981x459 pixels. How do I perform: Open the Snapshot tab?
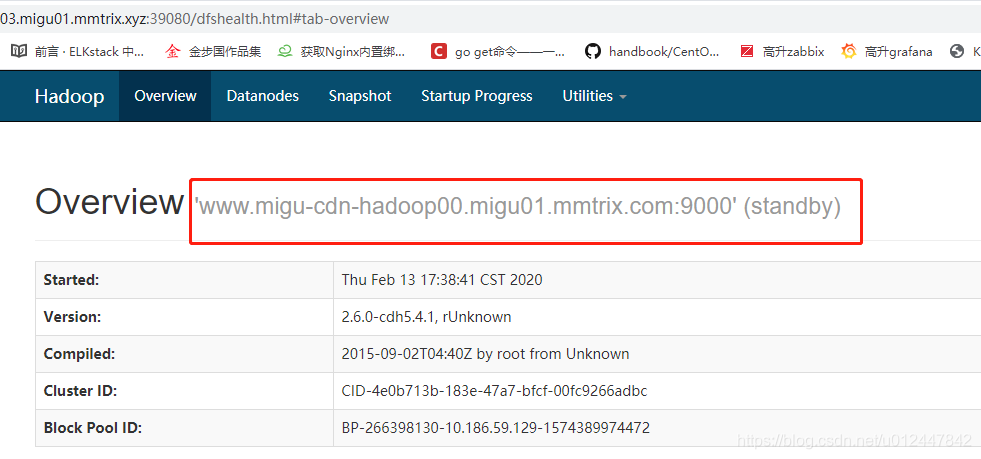(360, 96)
